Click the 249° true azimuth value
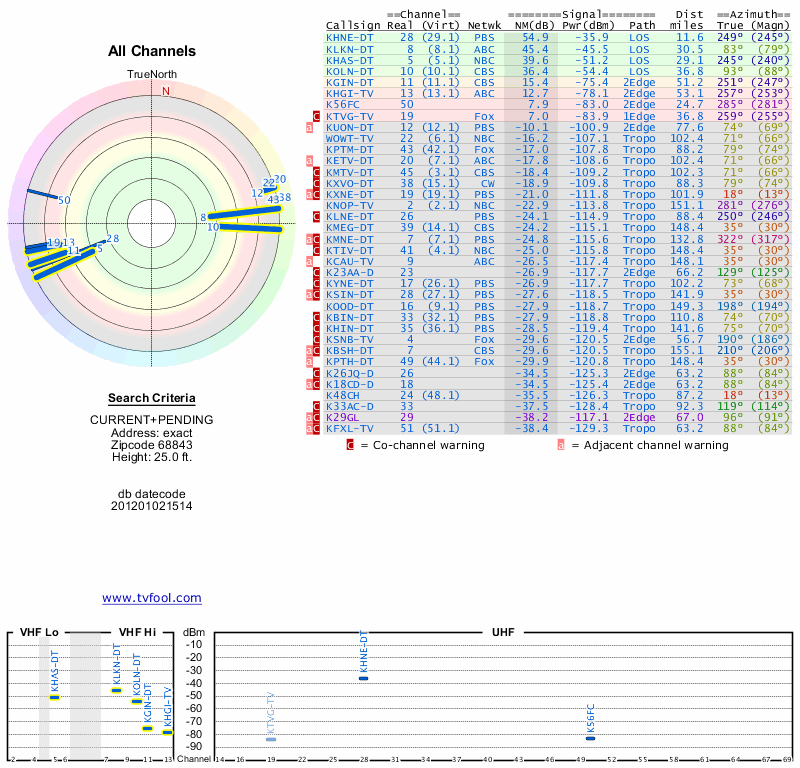This screenshot has height=768, width=800. (x=730, y=38)
